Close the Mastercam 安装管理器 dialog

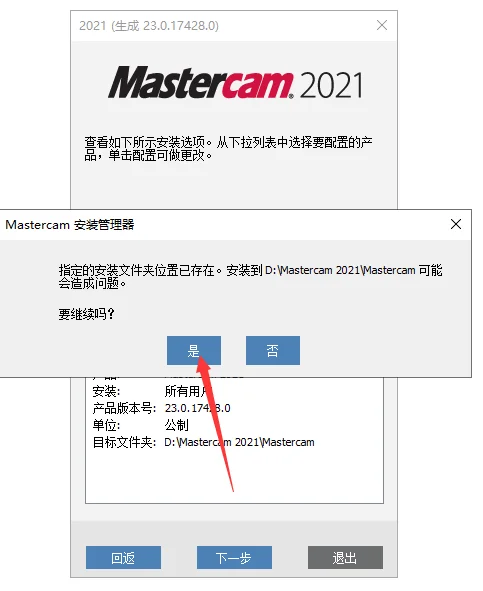click(x=456, y=224)
